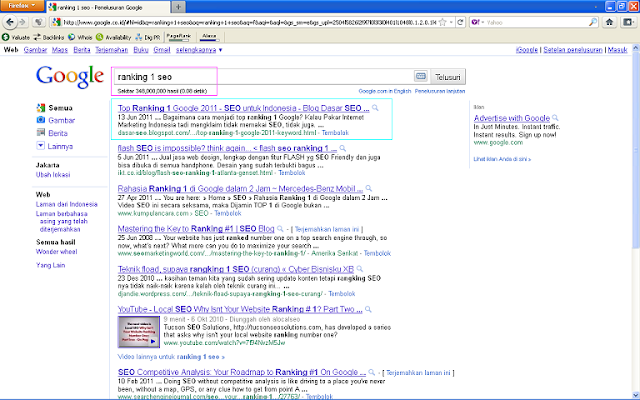Click 'Lihat iklan Anda di sini' link
The image size is (640, 400).
(x=502, y=159)
